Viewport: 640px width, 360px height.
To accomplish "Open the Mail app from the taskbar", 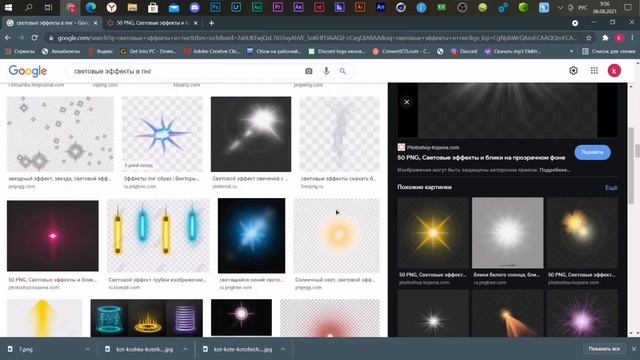I will point(174,7).
